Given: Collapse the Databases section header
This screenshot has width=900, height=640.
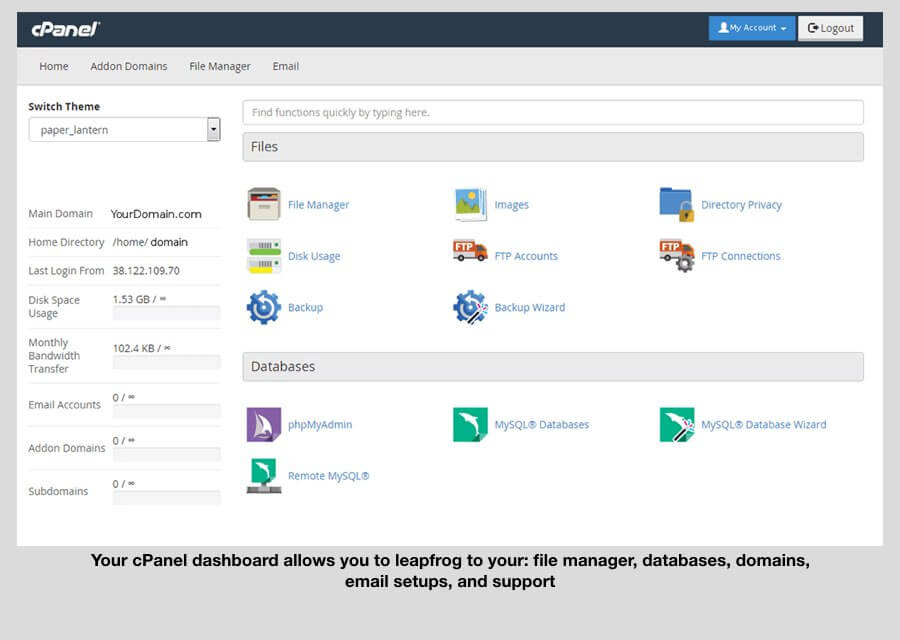Looking at the screenshot, I should [x=553, y=367].
